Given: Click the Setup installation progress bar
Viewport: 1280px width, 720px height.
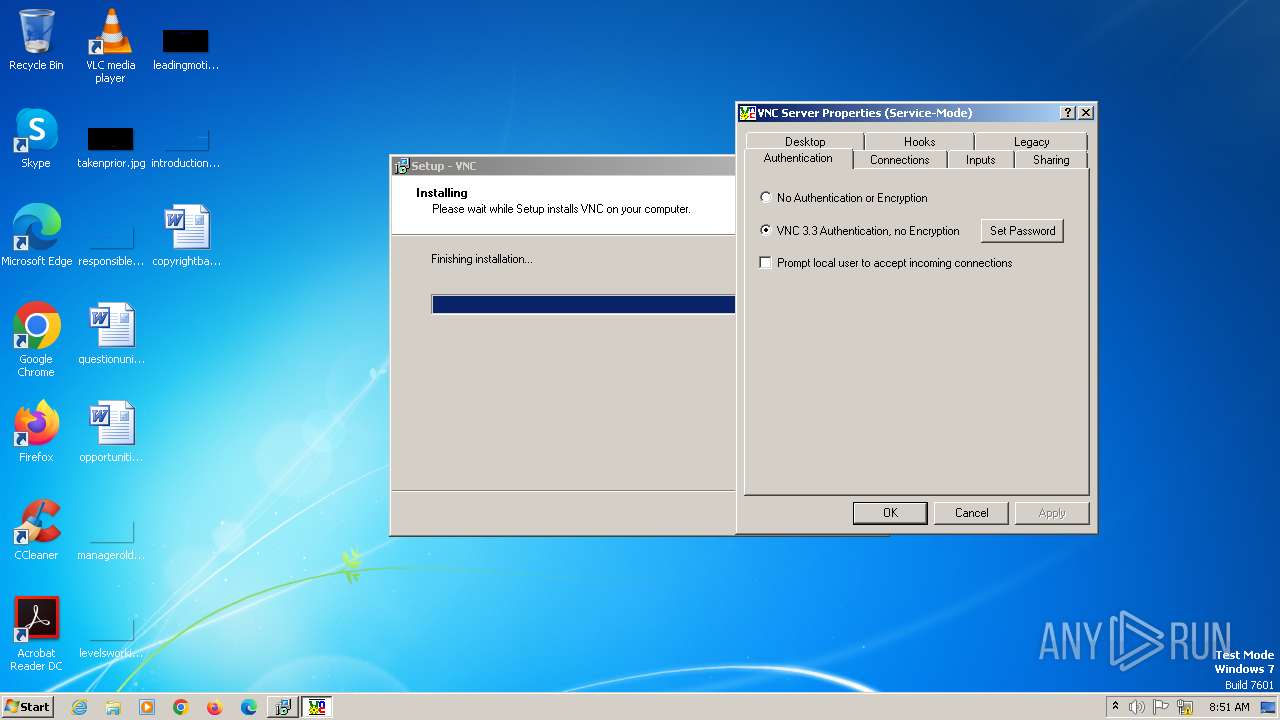Looking at the screenshot, I should (583, 304).
